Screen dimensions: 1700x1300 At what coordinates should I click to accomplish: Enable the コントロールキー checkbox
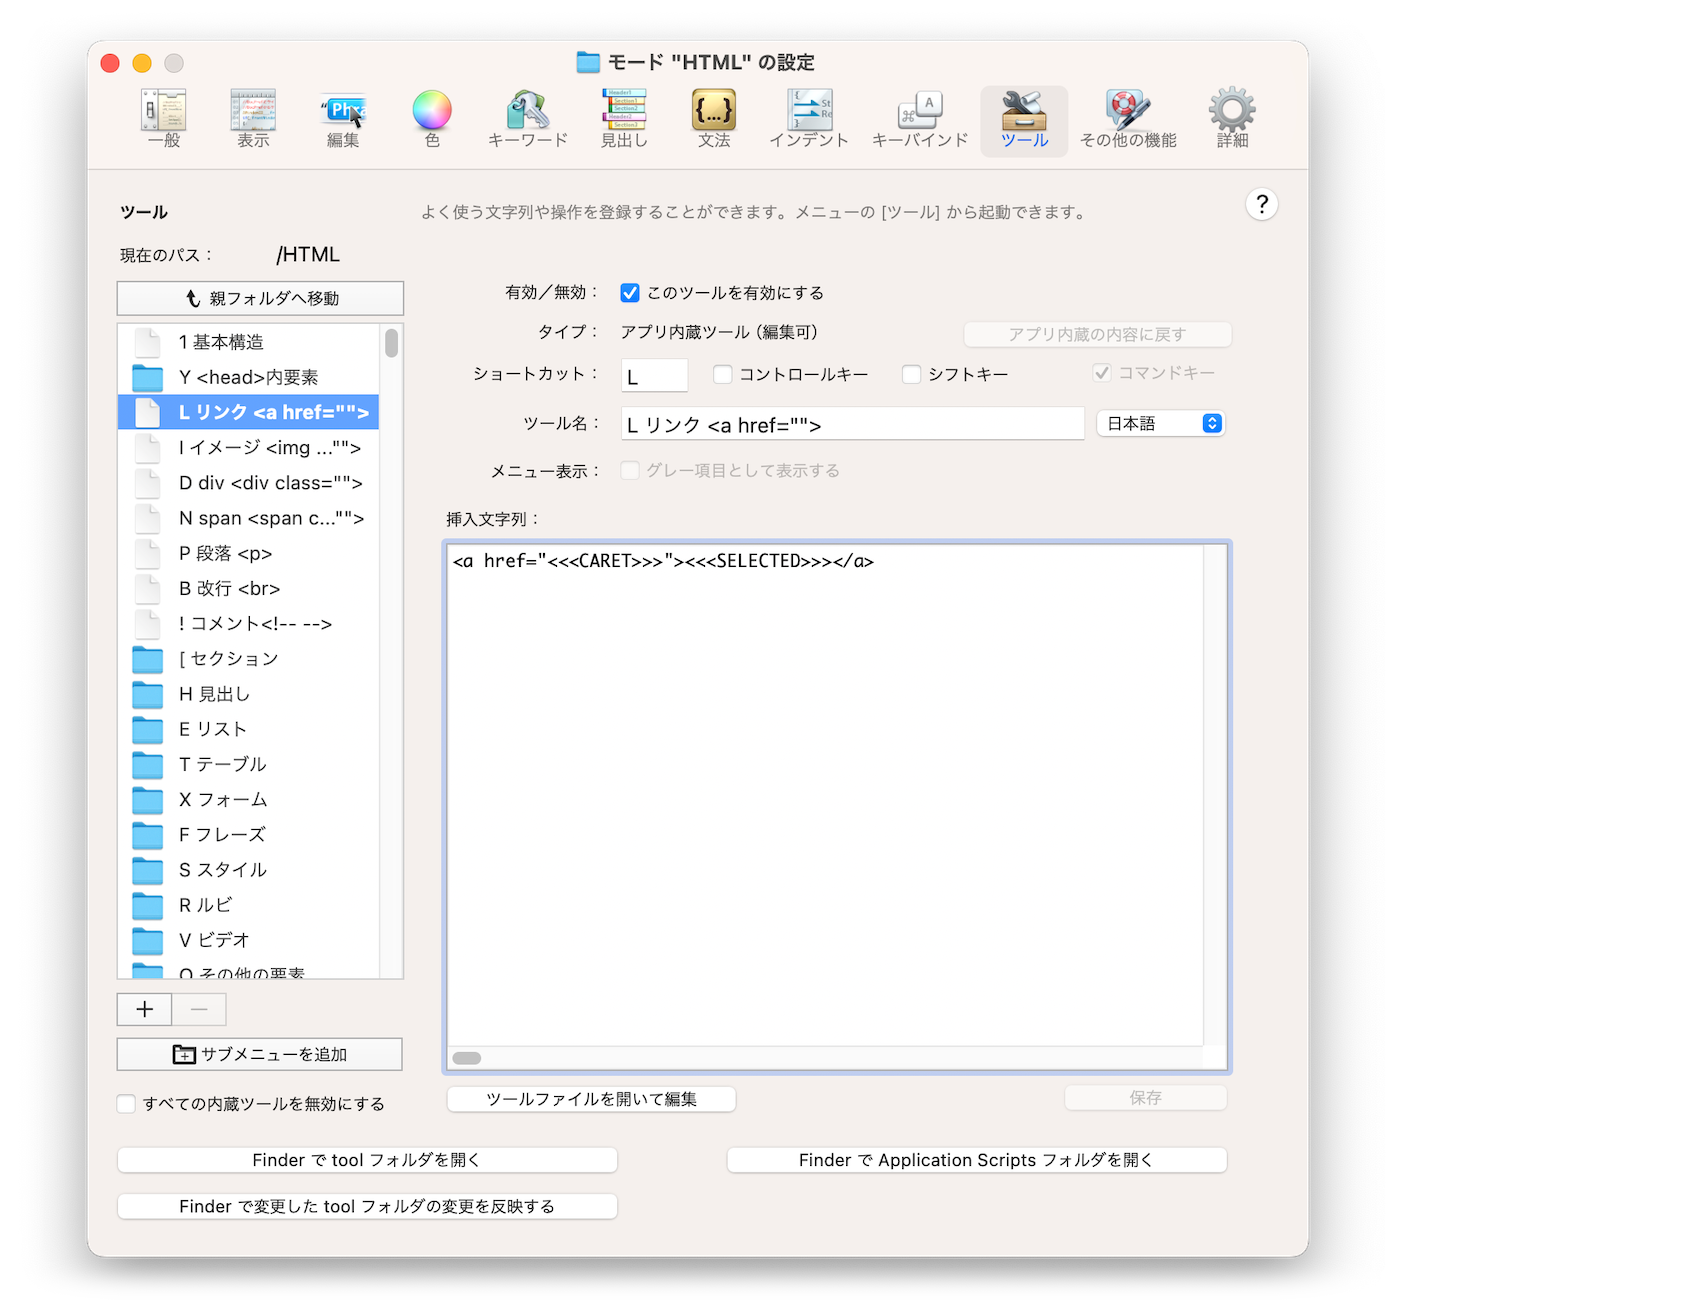723,374
